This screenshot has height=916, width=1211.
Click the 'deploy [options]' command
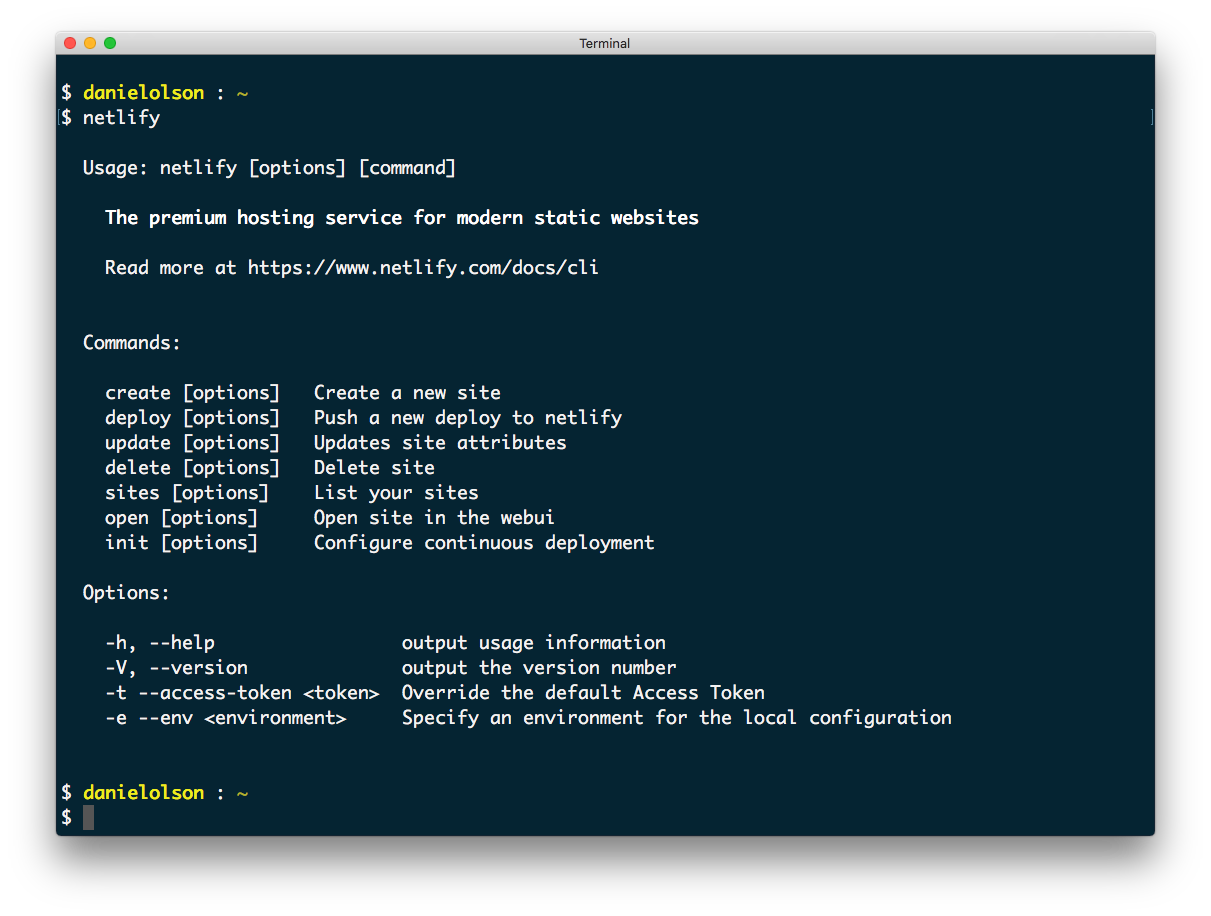coord(193,418)
